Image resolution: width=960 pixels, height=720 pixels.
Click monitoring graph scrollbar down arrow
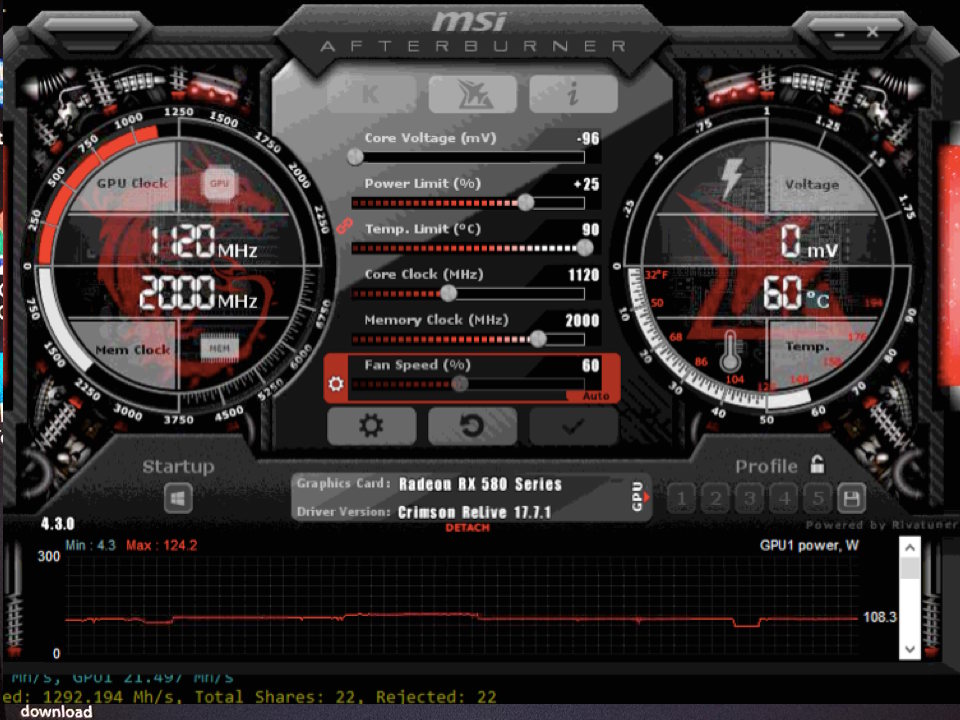point(910,649)
